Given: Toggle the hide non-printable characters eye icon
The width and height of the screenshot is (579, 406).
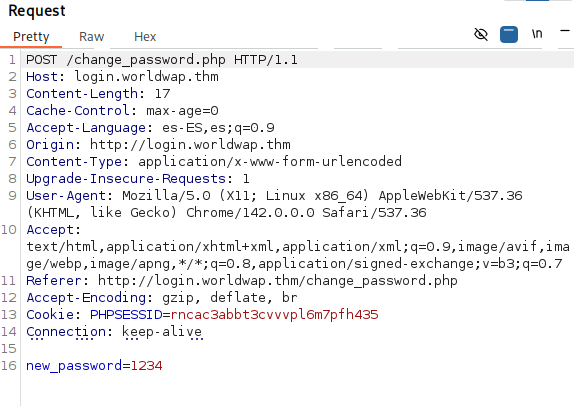Looking at the screenshot, I should click(x=481, y=34).
